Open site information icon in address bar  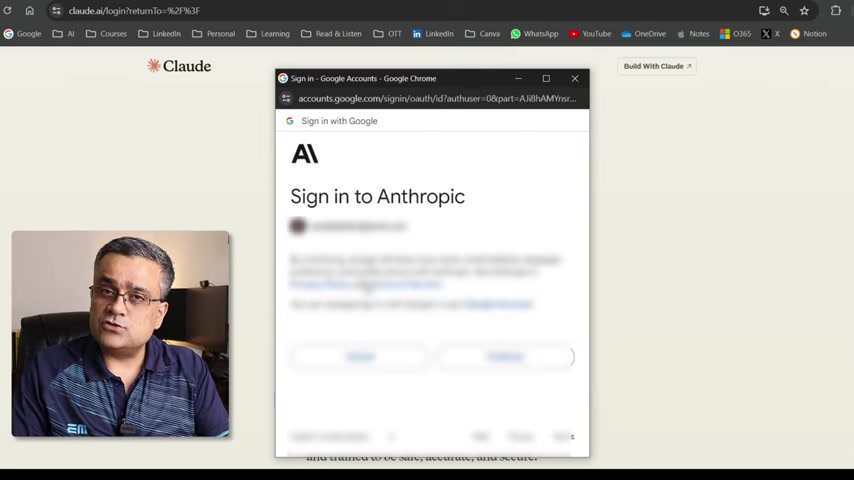pos(56,10)
